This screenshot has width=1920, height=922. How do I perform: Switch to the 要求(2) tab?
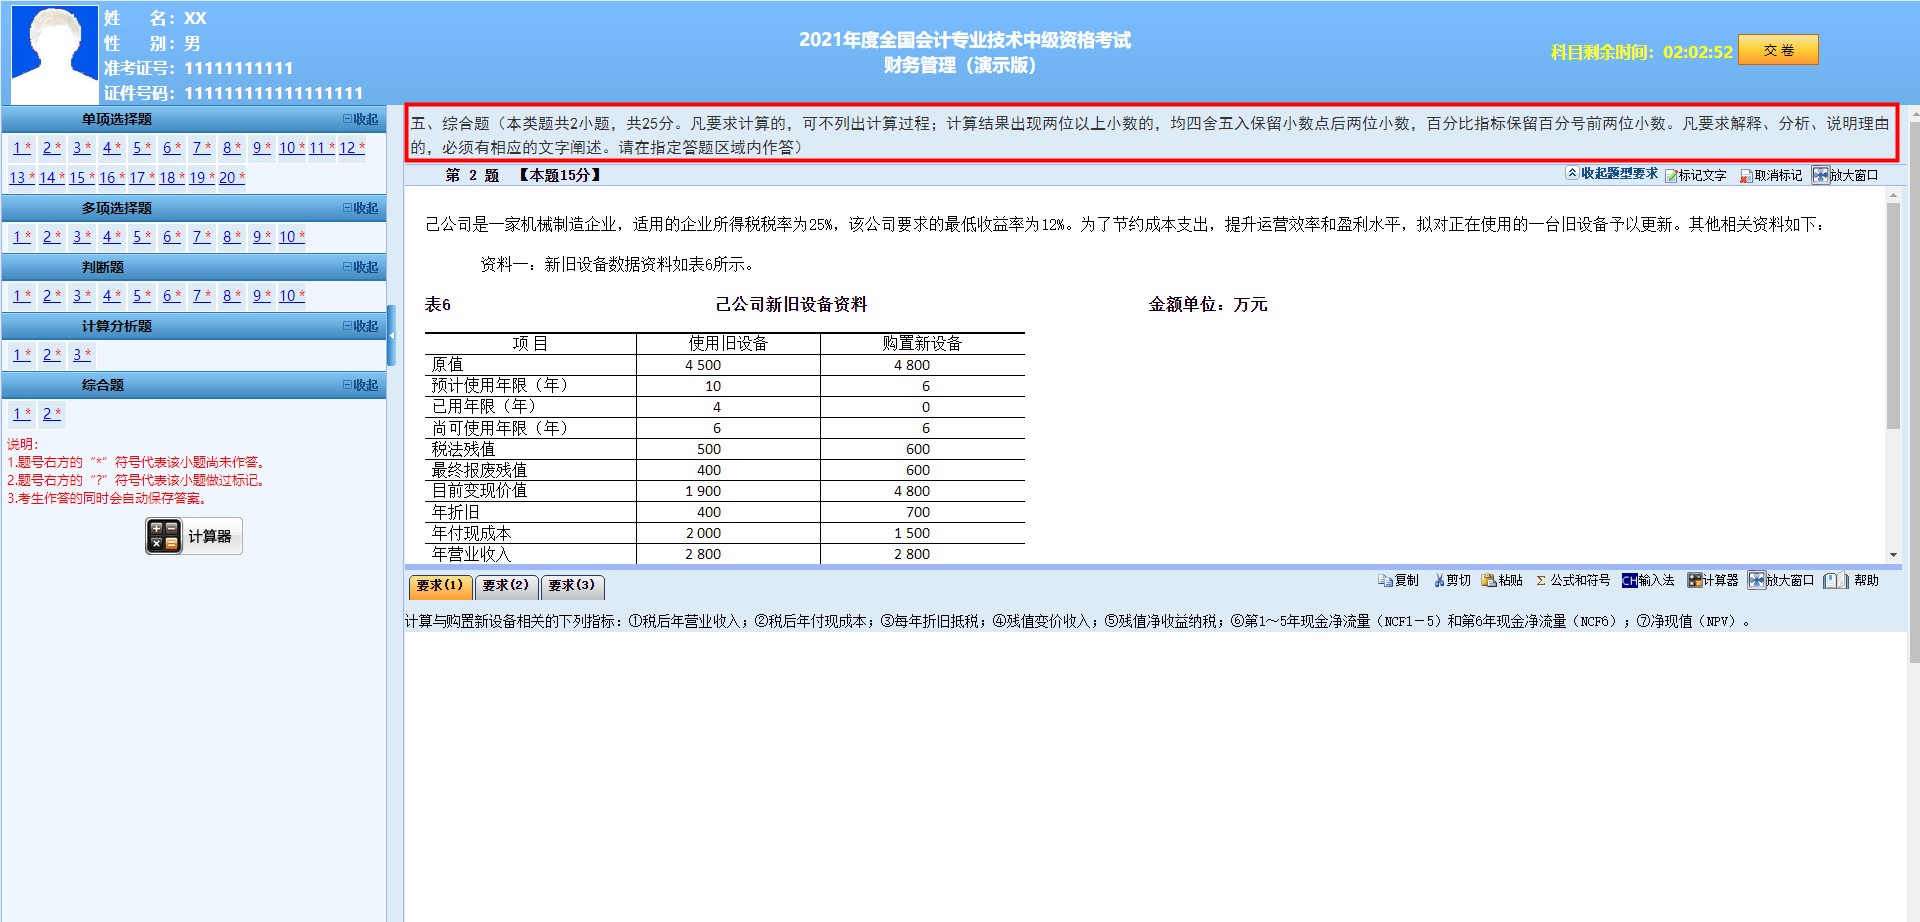(506, 585)
